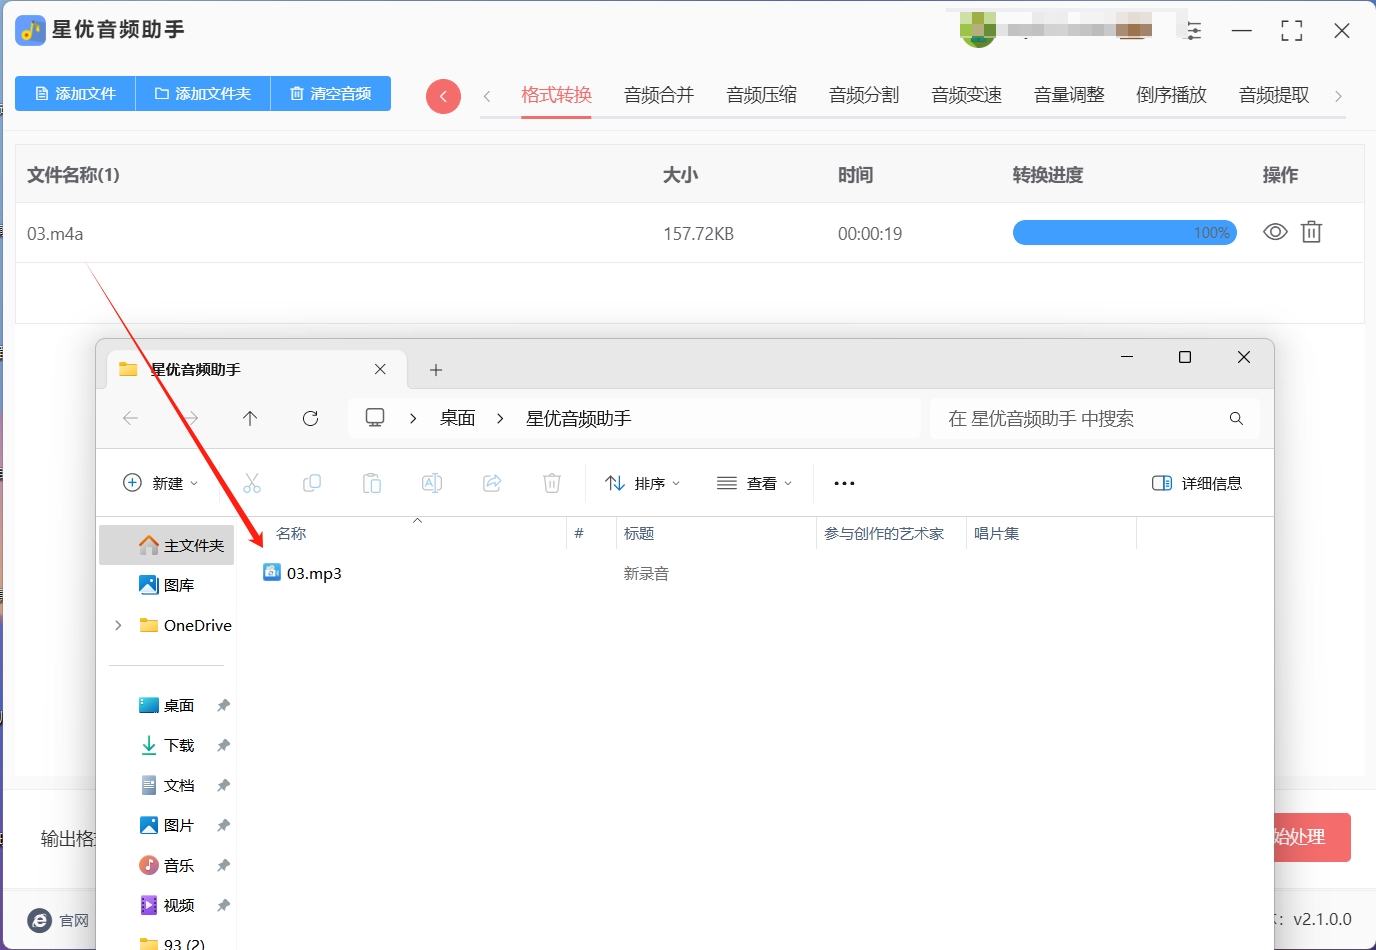
Task: Click the 标题 column header
Action: click(639, 534)
